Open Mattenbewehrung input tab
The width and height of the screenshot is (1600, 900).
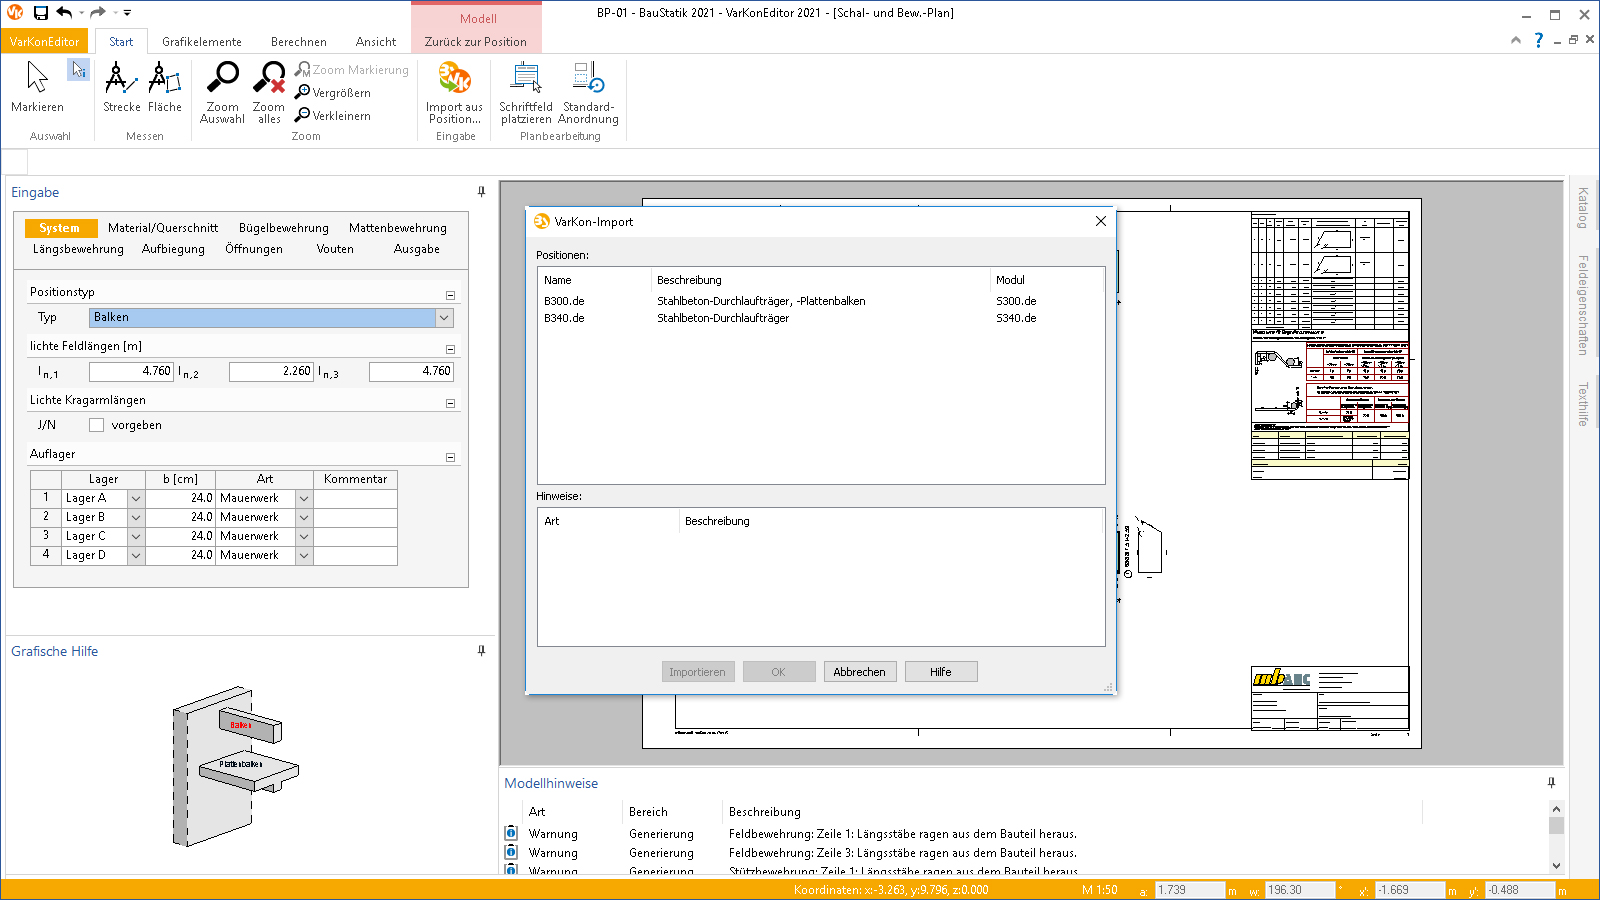click(x=398, y=228)
